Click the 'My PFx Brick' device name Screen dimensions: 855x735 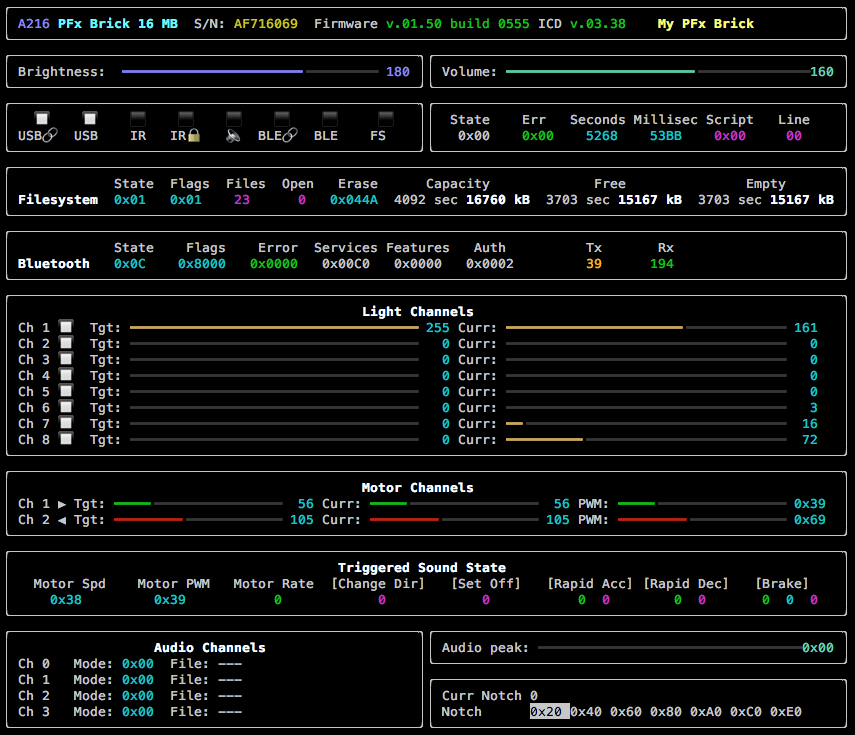(x=706, y=23)
